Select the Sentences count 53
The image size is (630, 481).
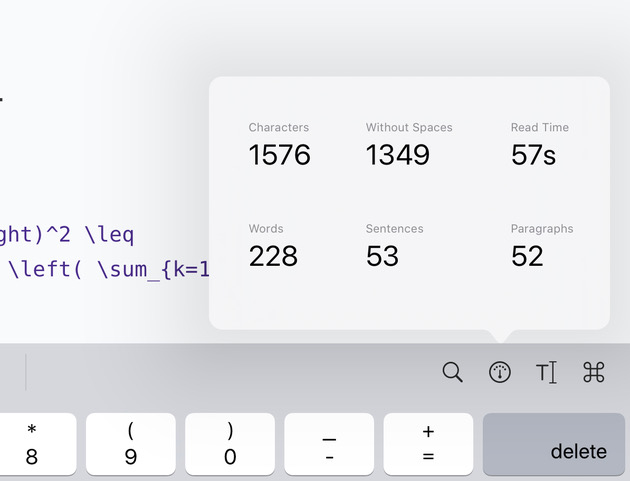pos(382,256)
